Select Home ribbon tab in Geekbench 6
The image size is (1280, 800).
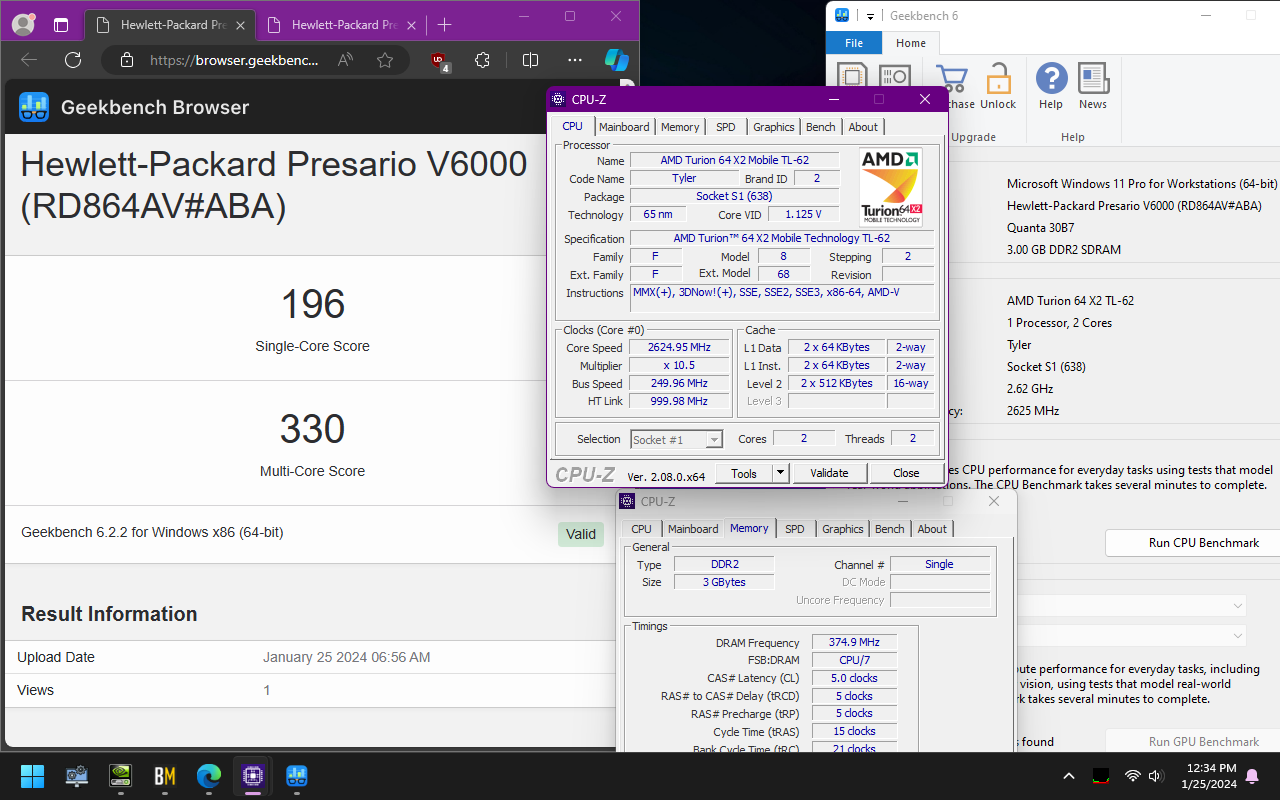tap(911, 43)
